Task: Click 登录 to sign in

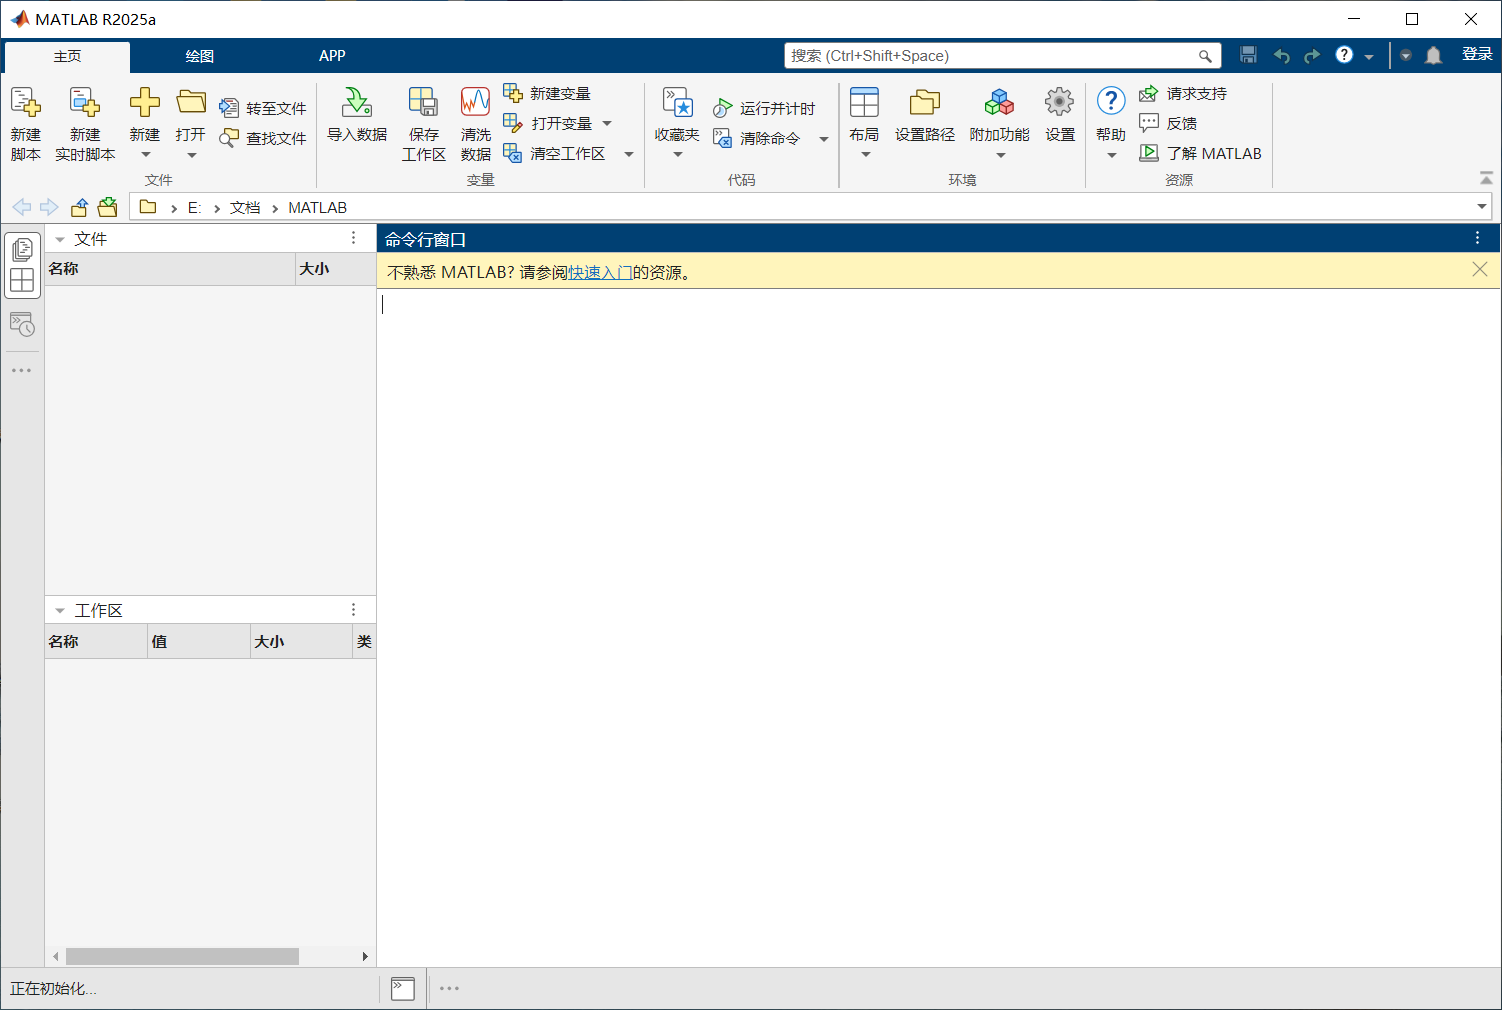Action: [1477, 54]
